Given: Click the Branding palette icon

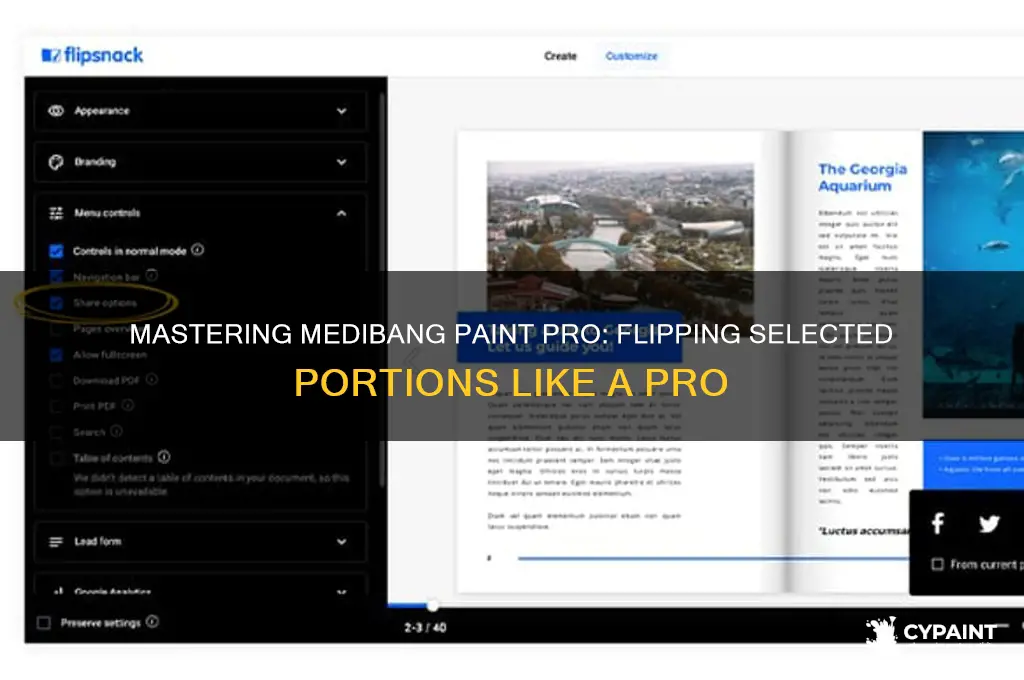Looking at the screenshot, I should tap(56, 162).
